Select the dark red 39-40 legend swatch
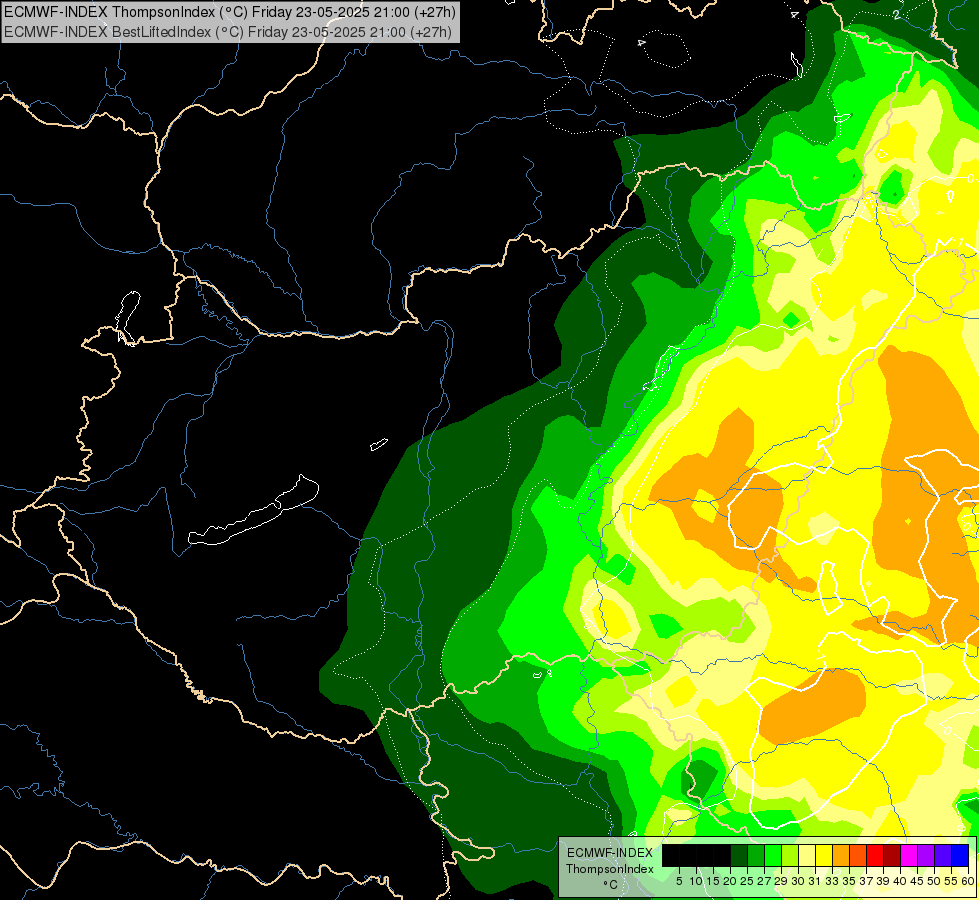This screenshot has width=979, height=900. (892, 855)
